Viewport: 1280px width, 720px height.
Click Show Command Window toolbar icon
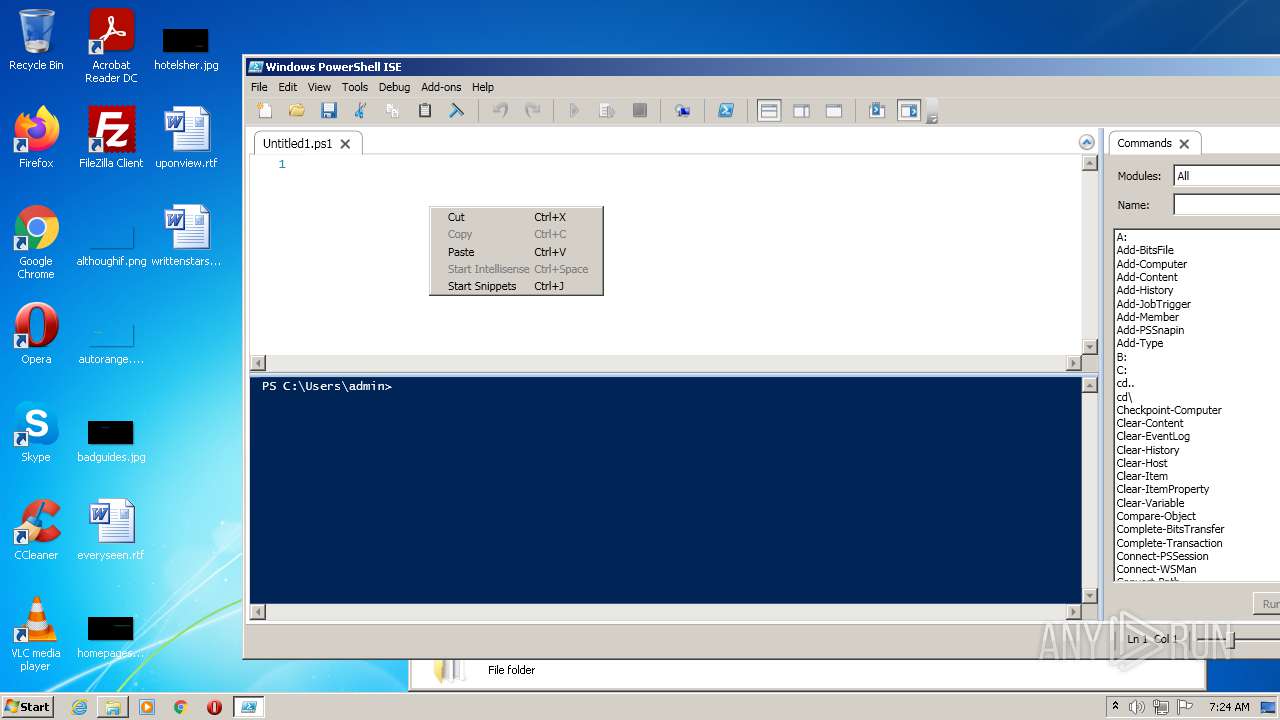pyautogui.click(x=876, y=111)
